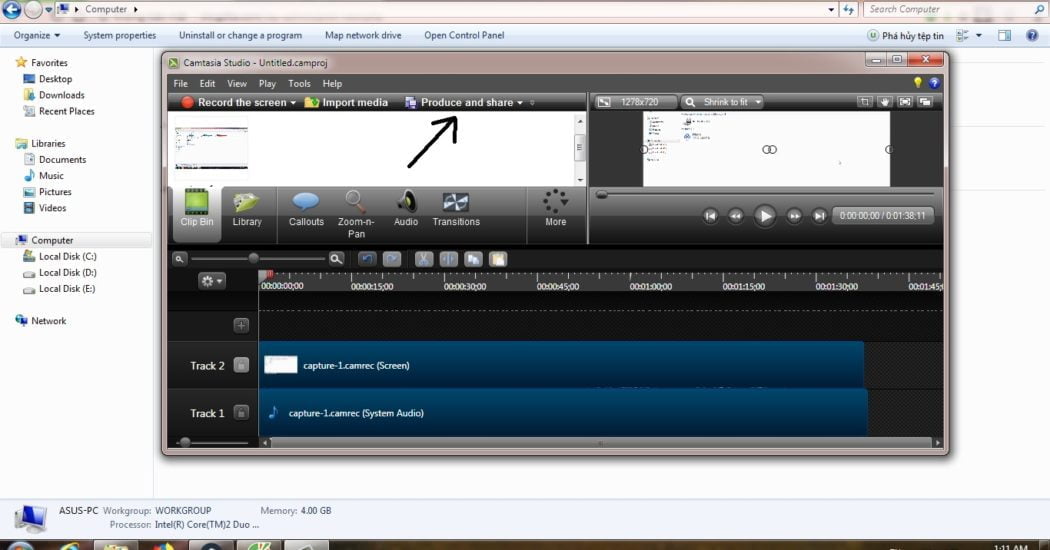Image resolution: width=1050 pixels, height=550 pixels.
Task: Jump to previous clip in preview
Action: pyautogui.click(x=710, y=216)
